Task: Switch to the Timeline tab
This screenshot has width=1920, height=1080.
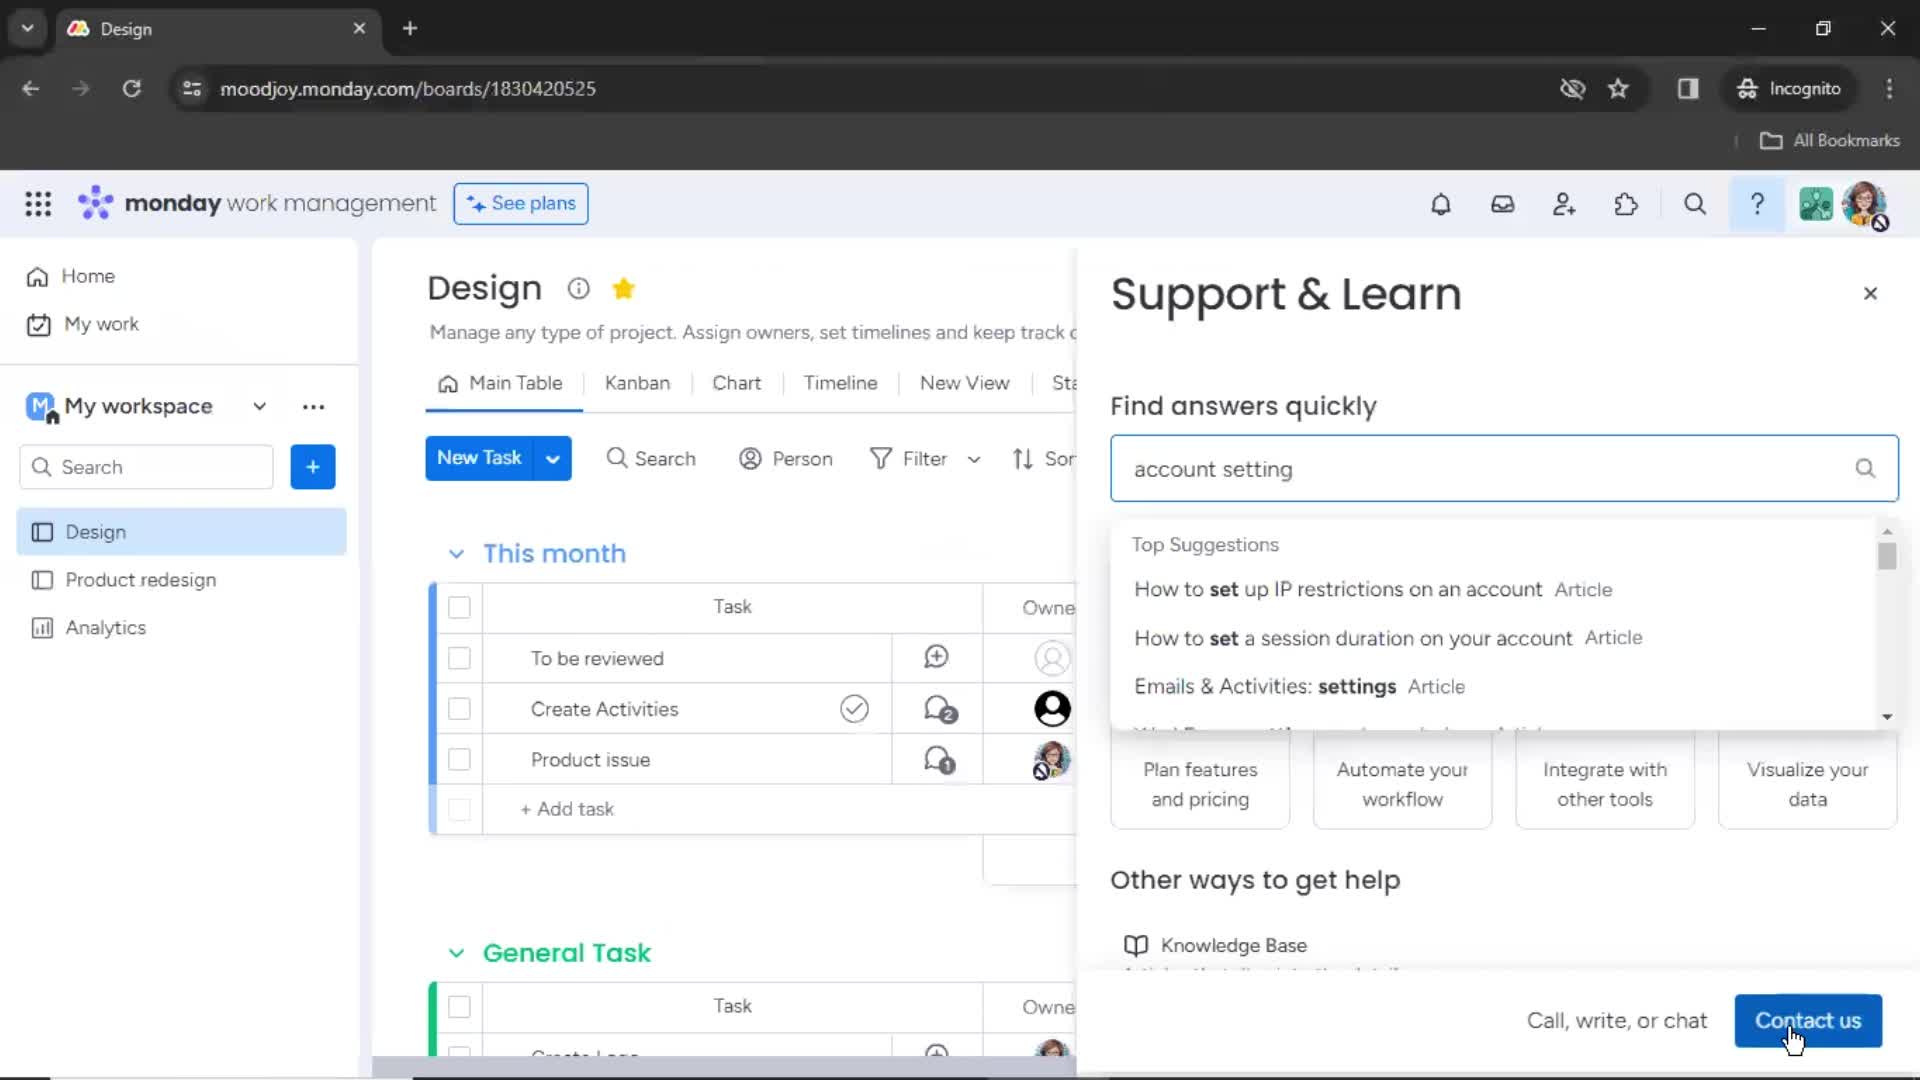Action: [840, 382]
